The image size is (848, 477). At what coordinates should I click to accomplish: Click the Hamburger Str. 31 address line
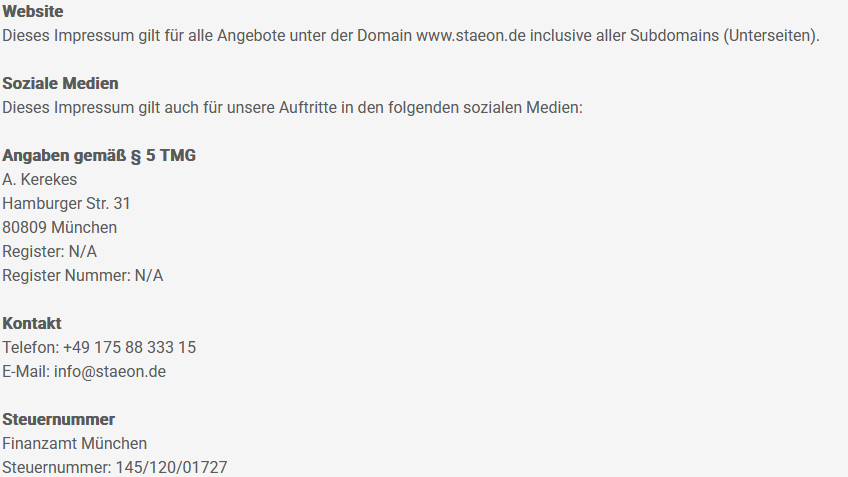coord(67,204)
